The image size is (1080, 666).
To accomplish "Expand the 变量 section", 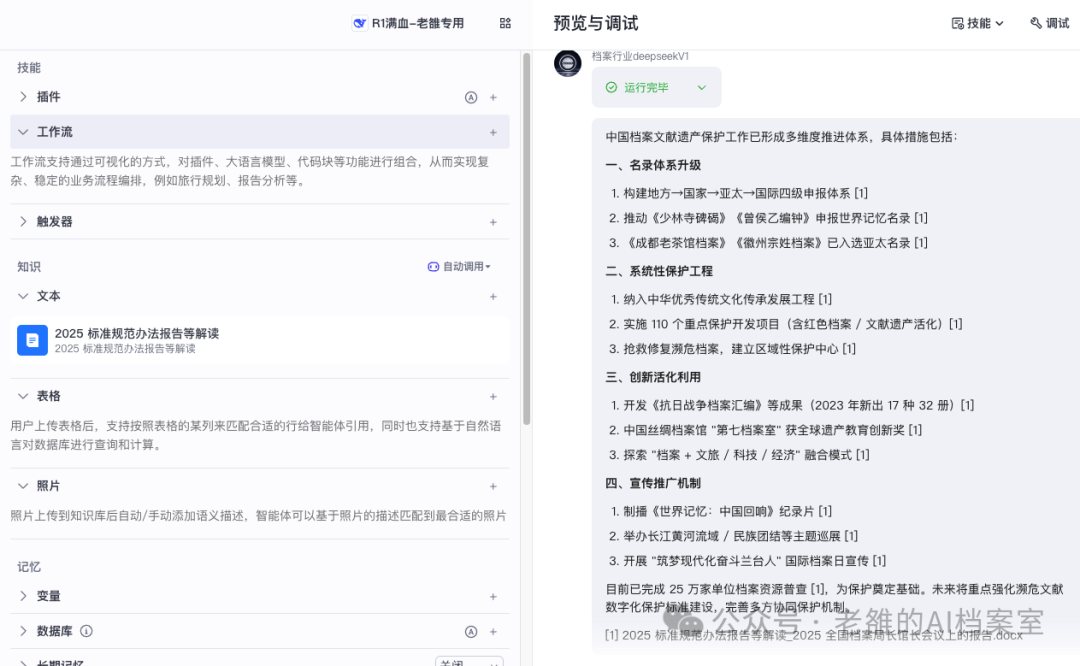I will pyautogui.click(x=23, y=596).
